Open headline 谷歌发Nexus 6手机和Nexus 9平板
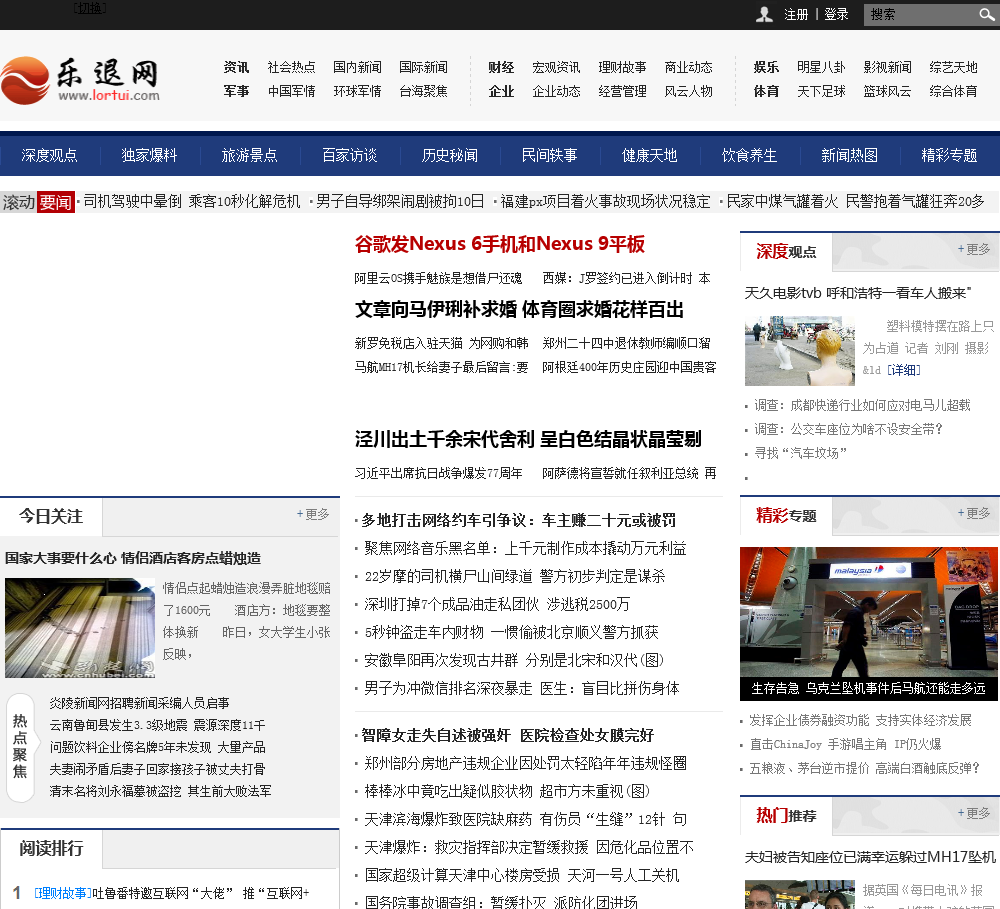 (x=500, y=244)
